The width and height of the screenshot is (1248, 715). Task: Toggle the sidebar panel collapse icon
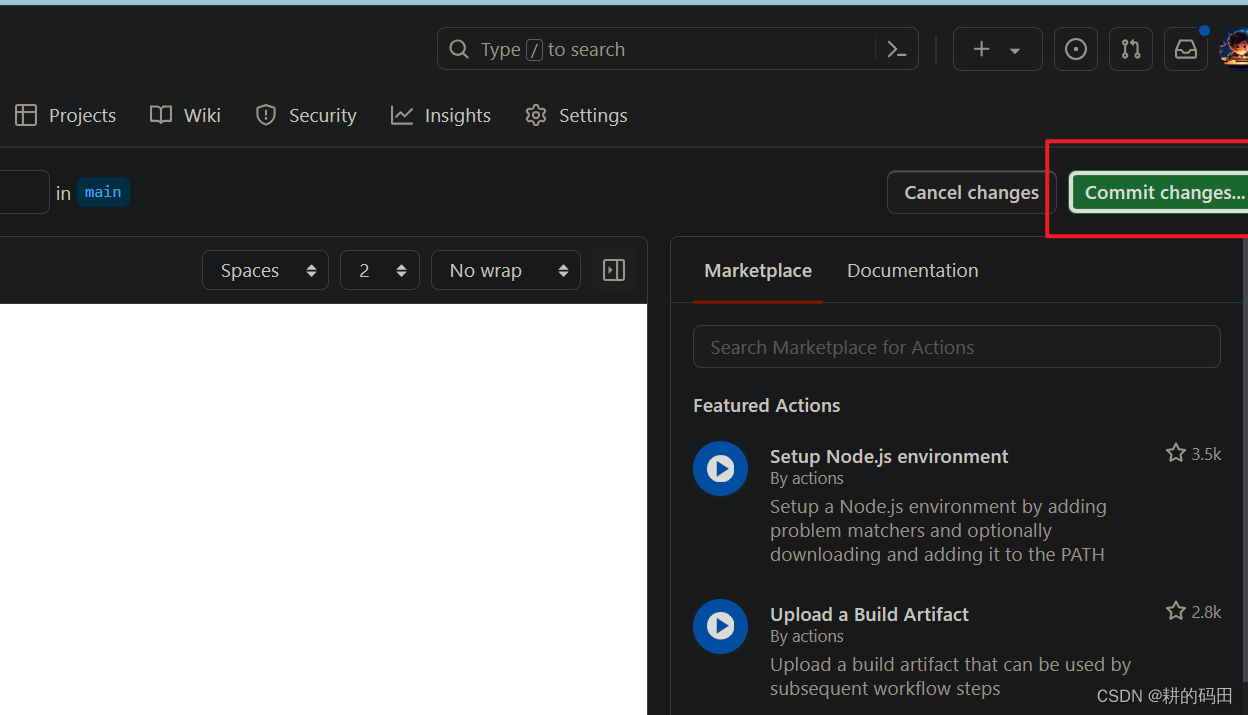(614, 270)
